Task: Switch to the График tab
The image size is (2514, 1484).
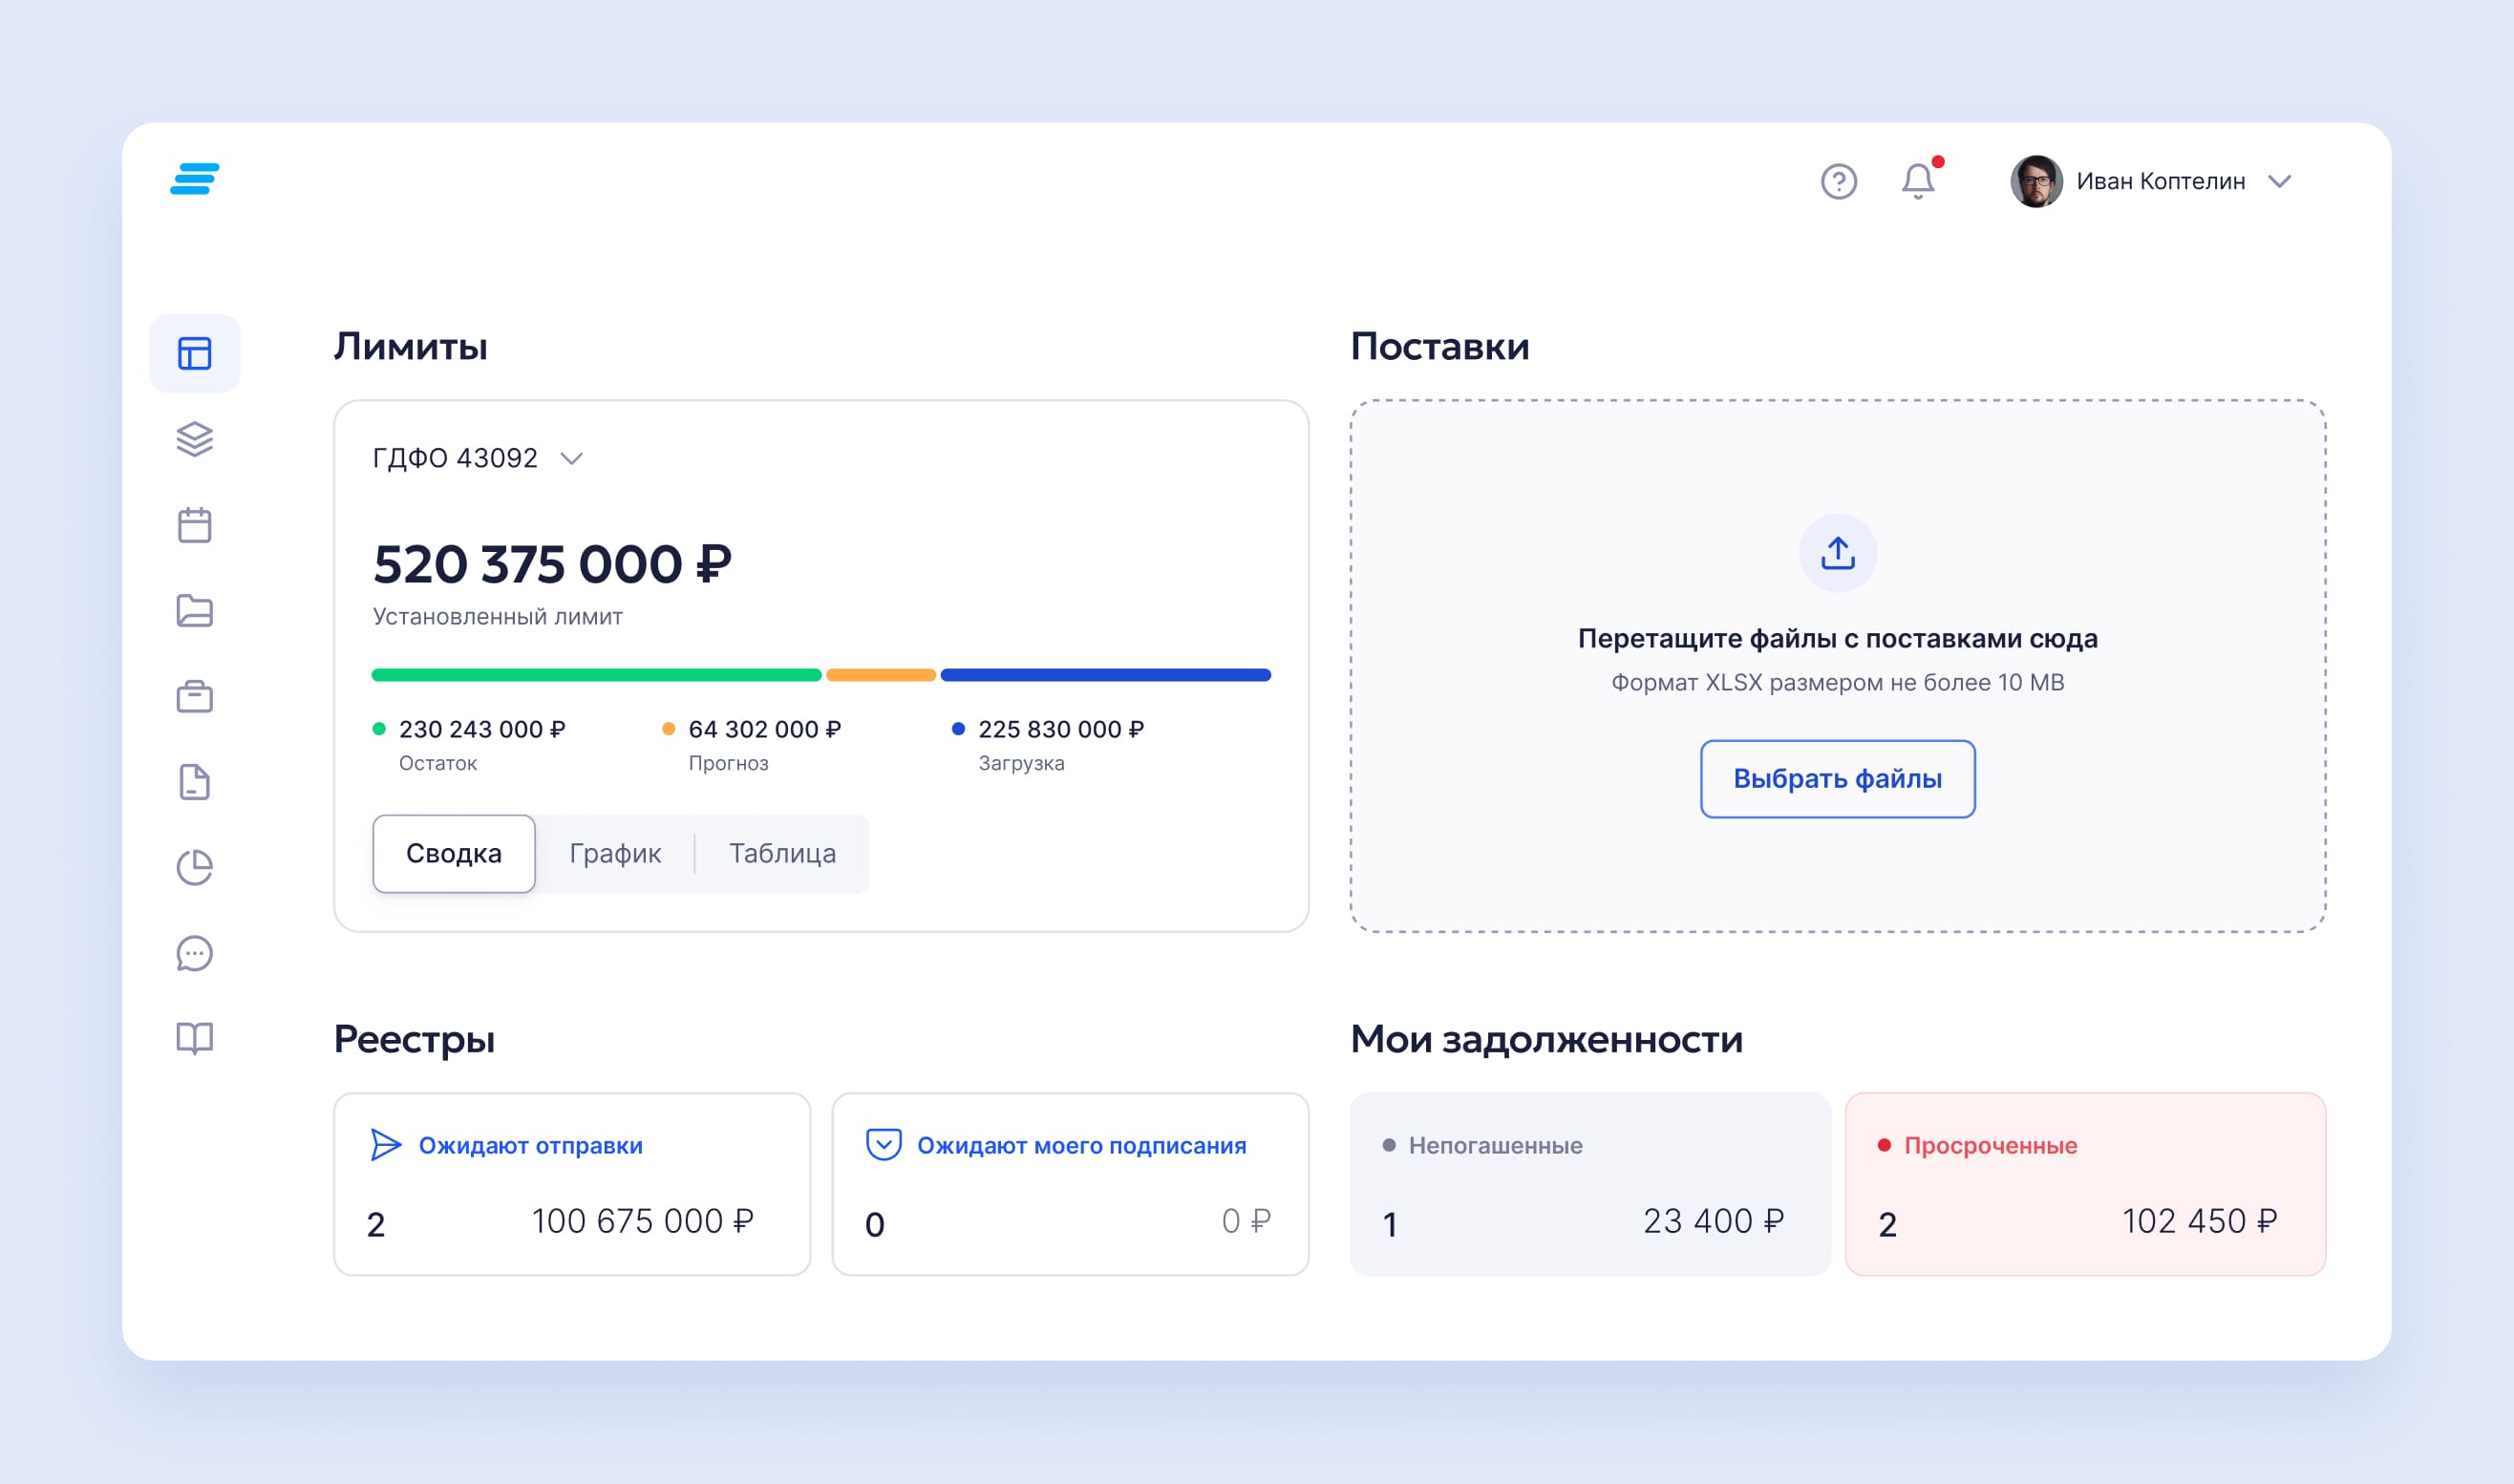Action: [614, 853]
